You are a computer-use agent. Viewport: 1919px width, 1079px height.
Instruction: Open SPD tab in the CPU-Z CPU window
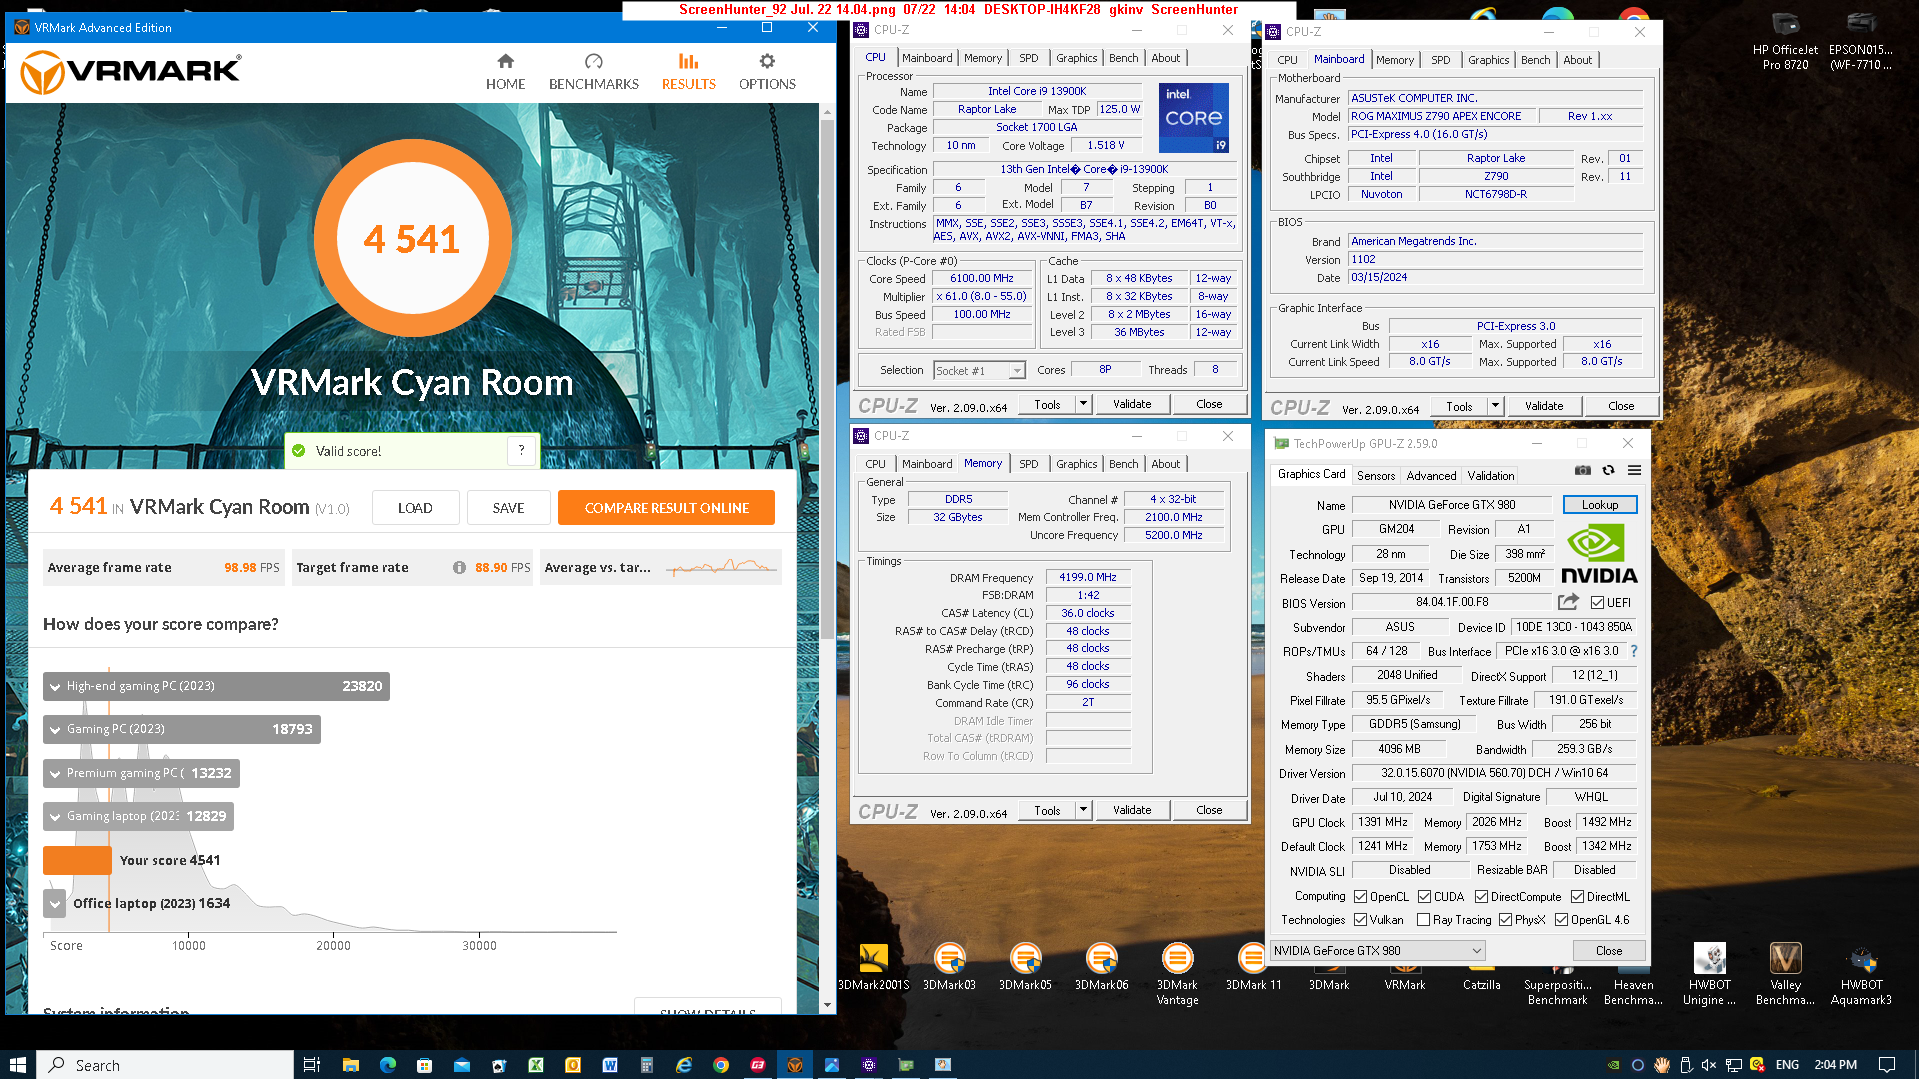pyautogui.click(x=1028, y=58)
